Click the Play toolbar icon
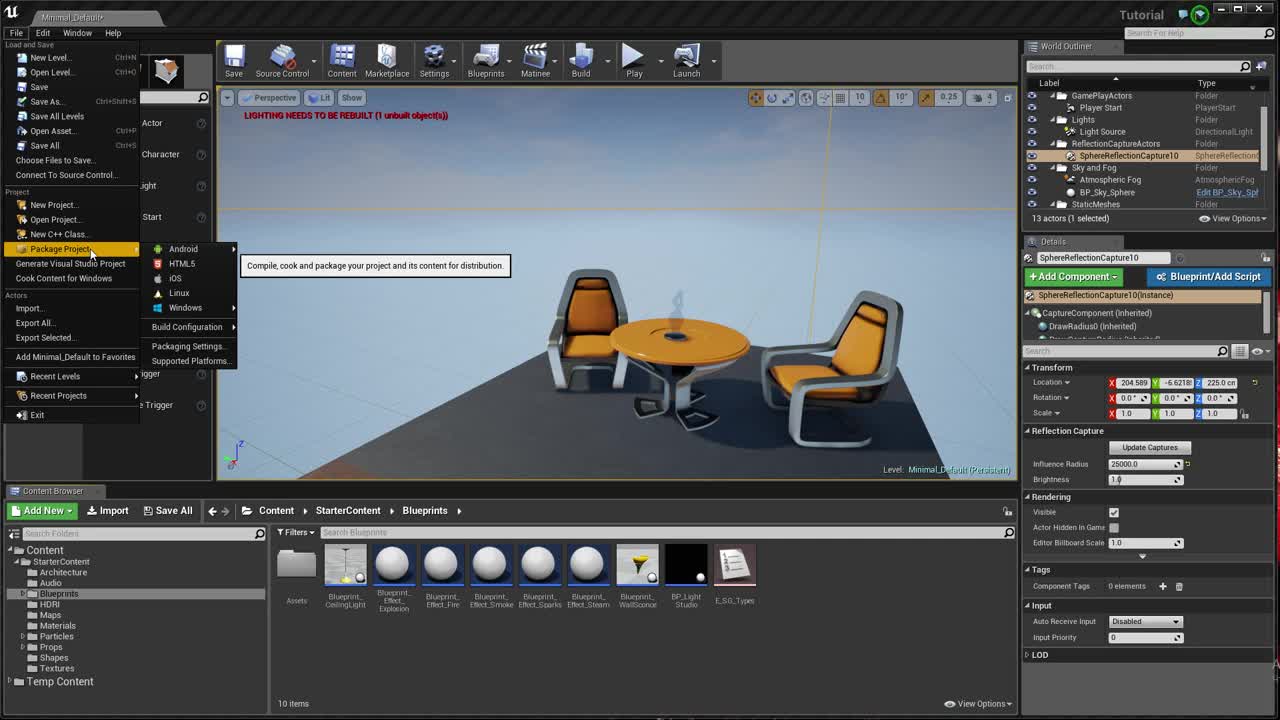Viewport: 1280px width, 720px height. tap(634, 61)
